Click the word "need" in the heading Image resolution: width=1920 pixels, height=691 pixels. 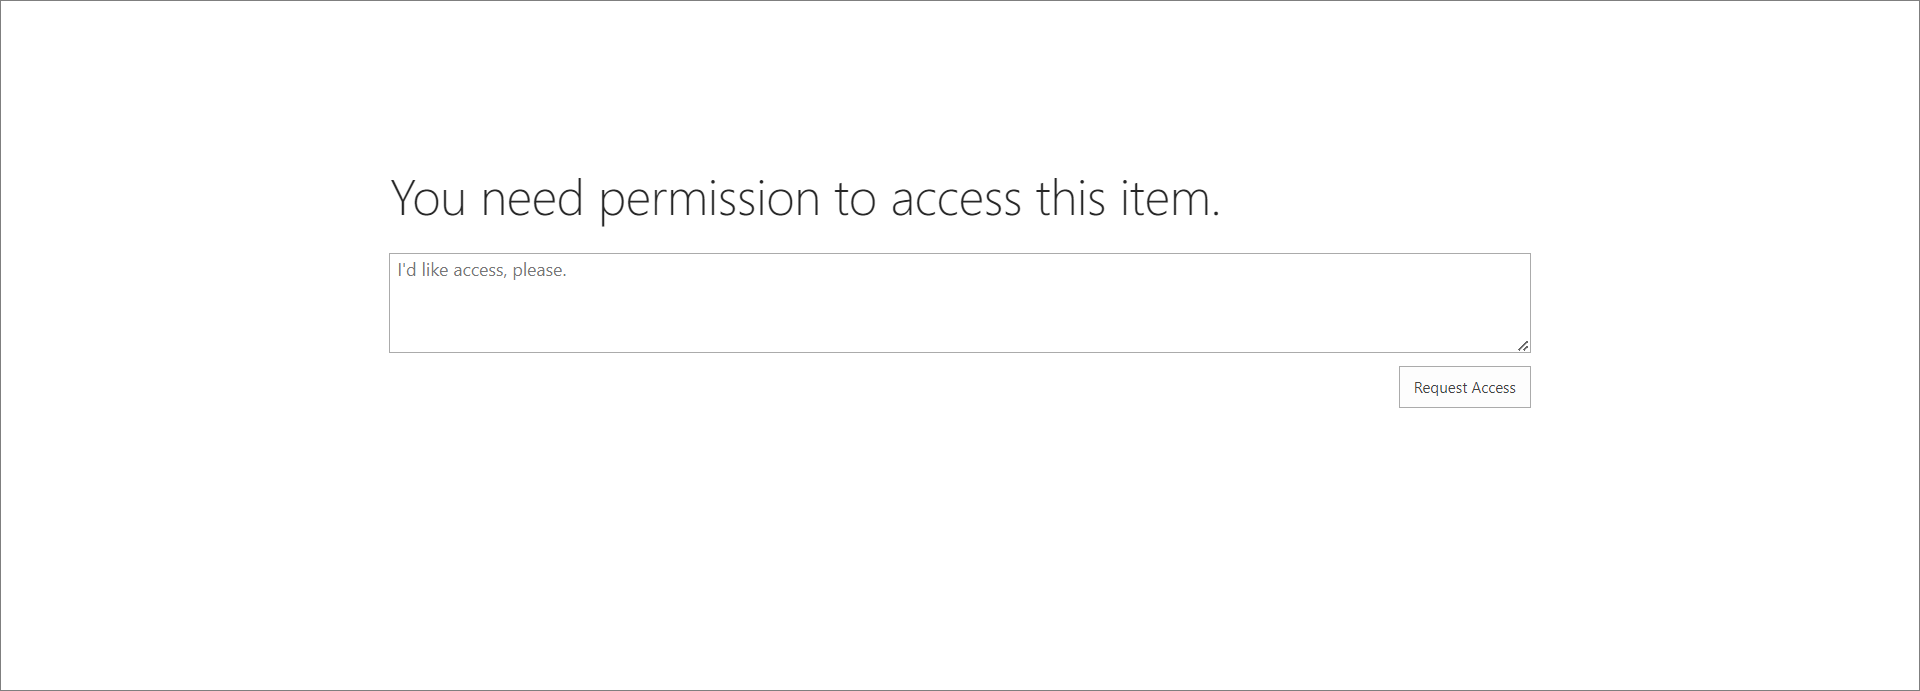532,198
